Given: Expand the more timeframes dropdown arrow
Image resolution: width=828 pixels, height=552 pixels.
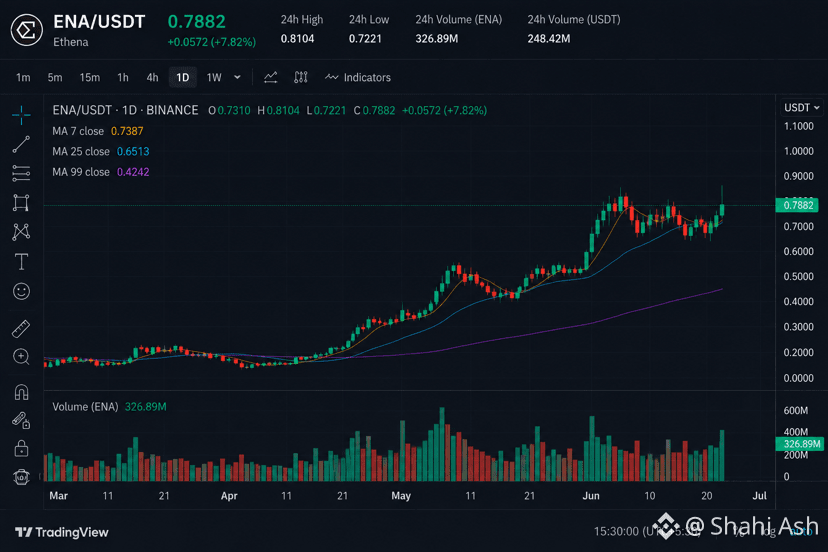Looking at the screenshot, I should click(x=238, y=77).
